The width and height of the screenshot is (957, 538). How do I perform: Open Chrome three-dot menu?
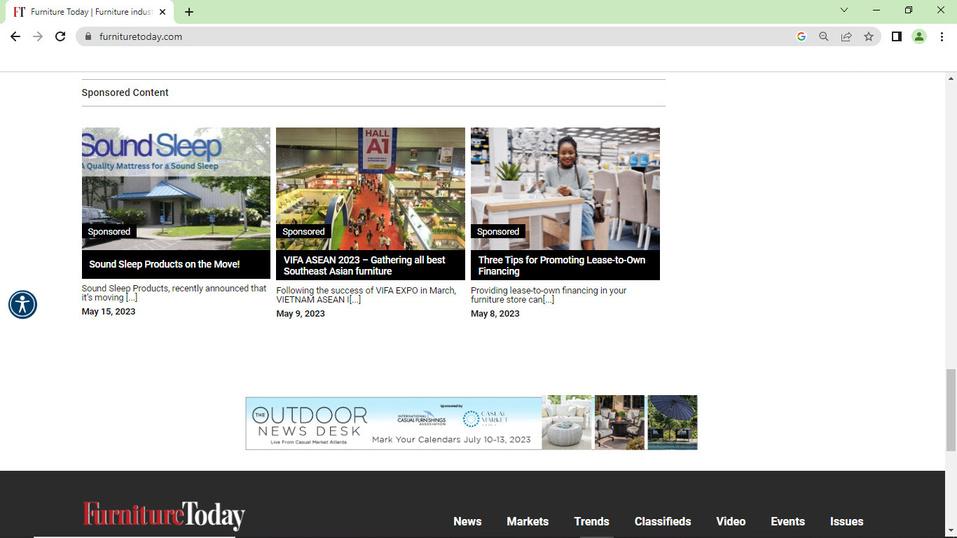coord(942,37)
